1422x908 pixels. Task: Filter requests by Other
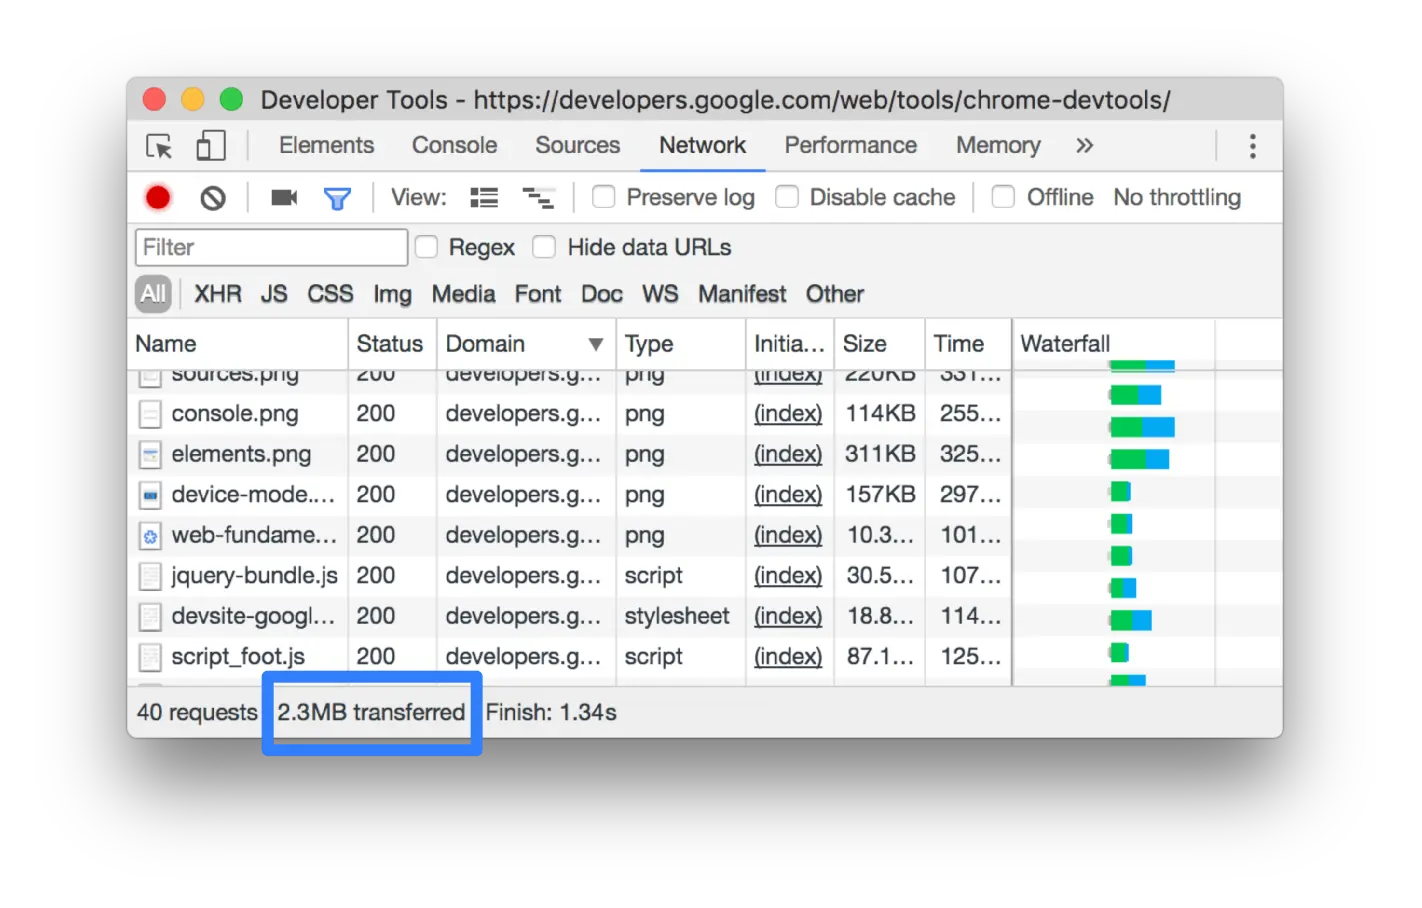click(x=835, y=294)
